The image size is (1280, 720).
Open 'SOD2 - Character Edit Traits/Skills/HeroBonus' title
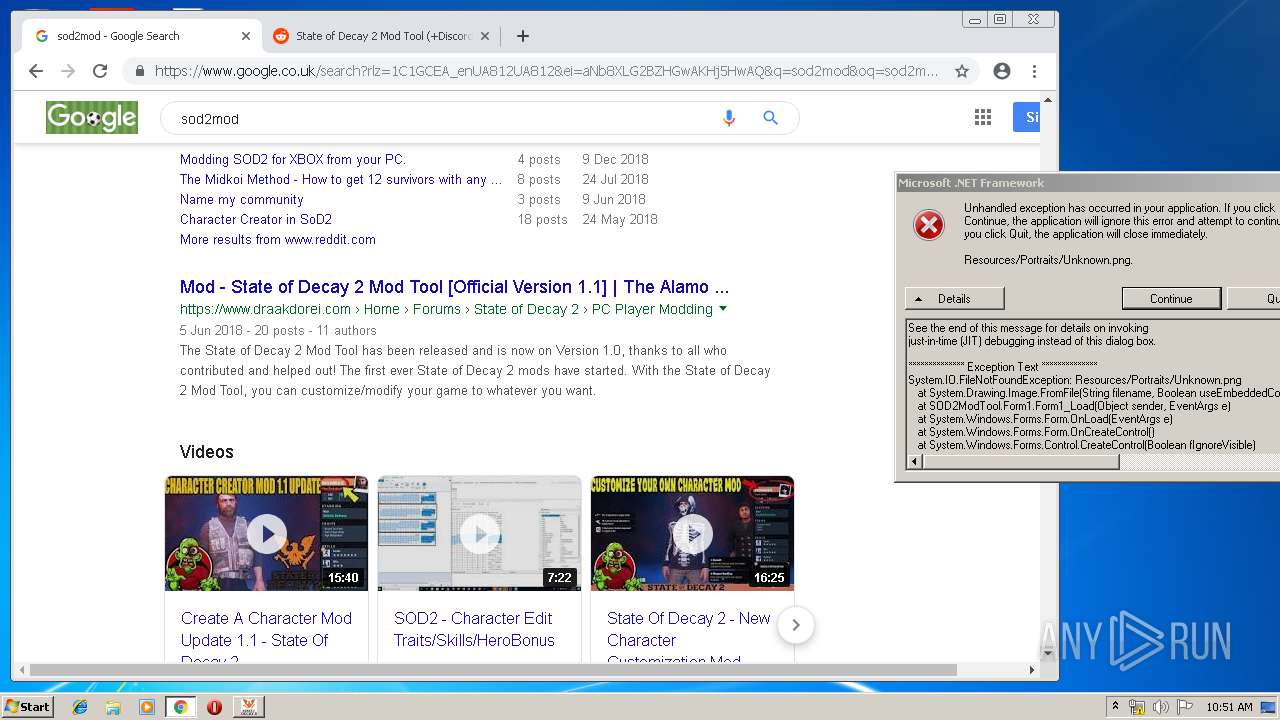click(x=474, y=629)
